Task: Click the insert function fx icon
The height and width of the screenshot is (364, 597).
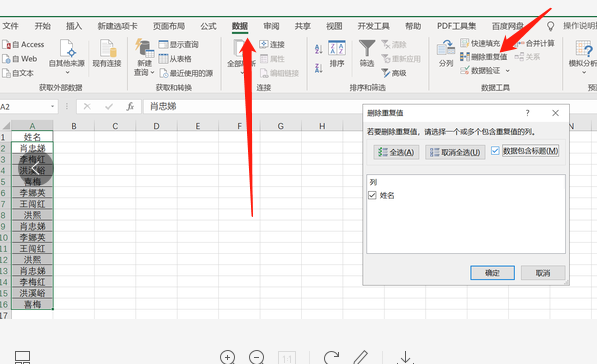Action: tap(130, 107)
